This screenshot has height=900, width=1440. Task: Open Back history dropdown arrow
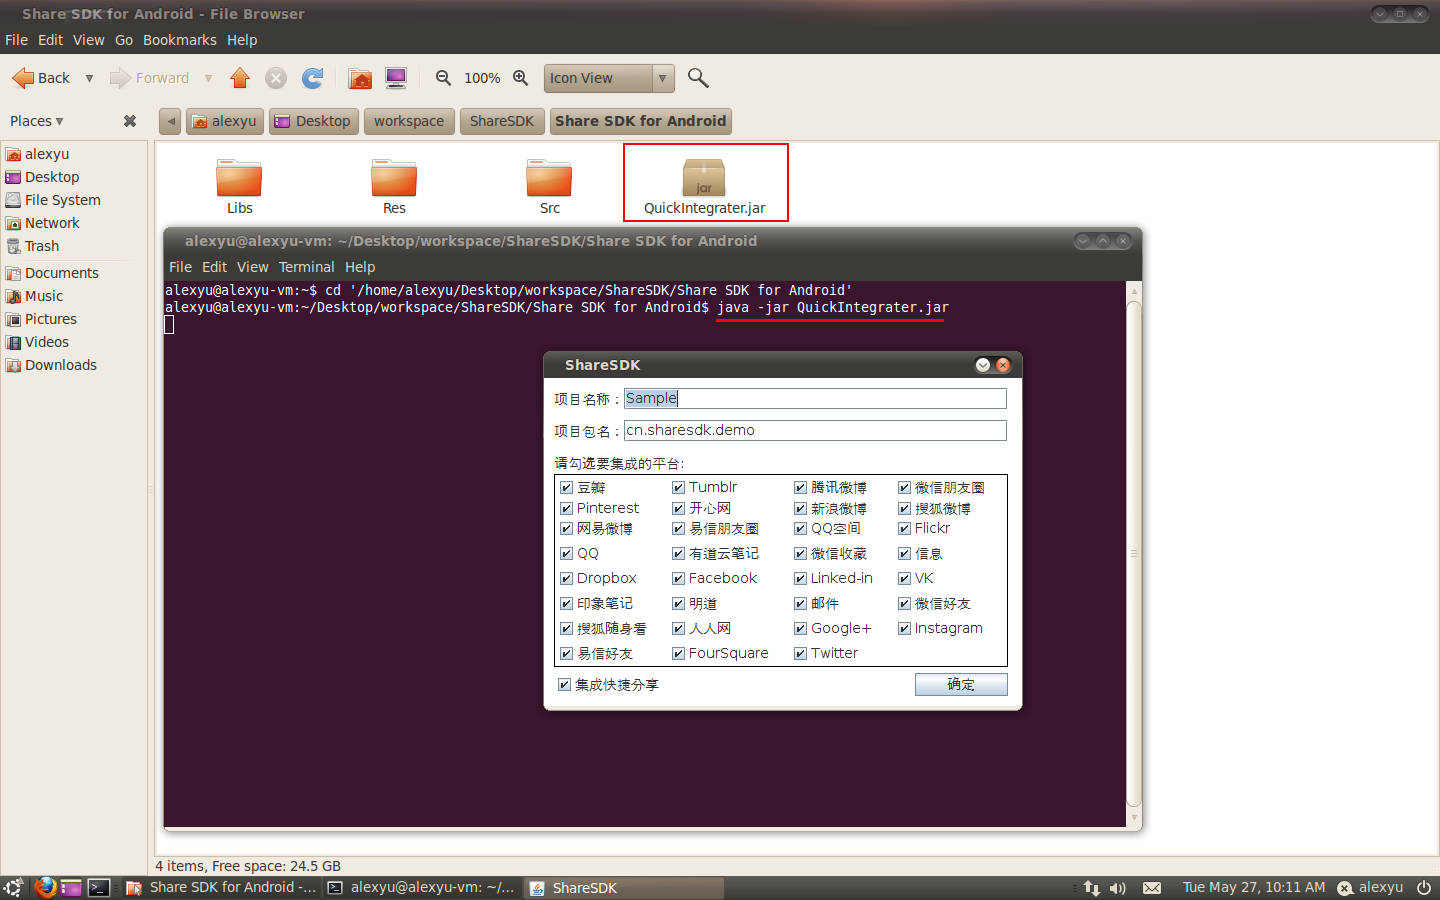coord(89,78)
